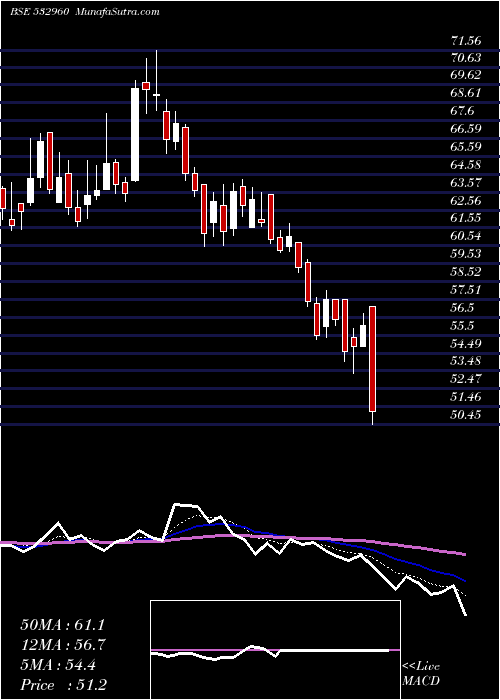The image size is (500, 700).
Task: Click the Price : 51.2 readout
Action: [x=63, y=685]
